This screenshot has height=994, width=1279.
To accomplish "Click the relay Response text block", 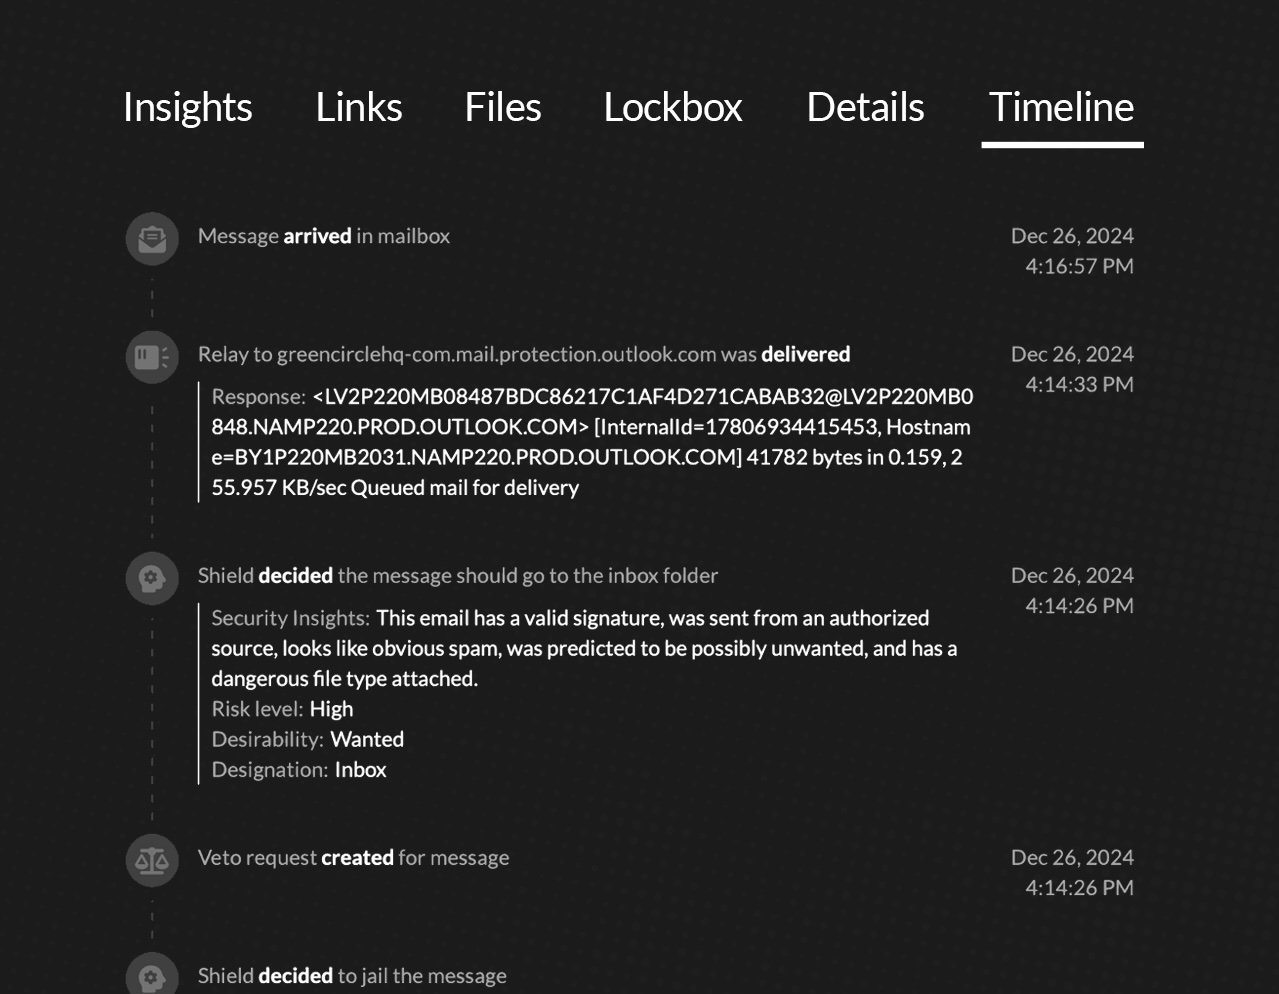I will point(592,442).
